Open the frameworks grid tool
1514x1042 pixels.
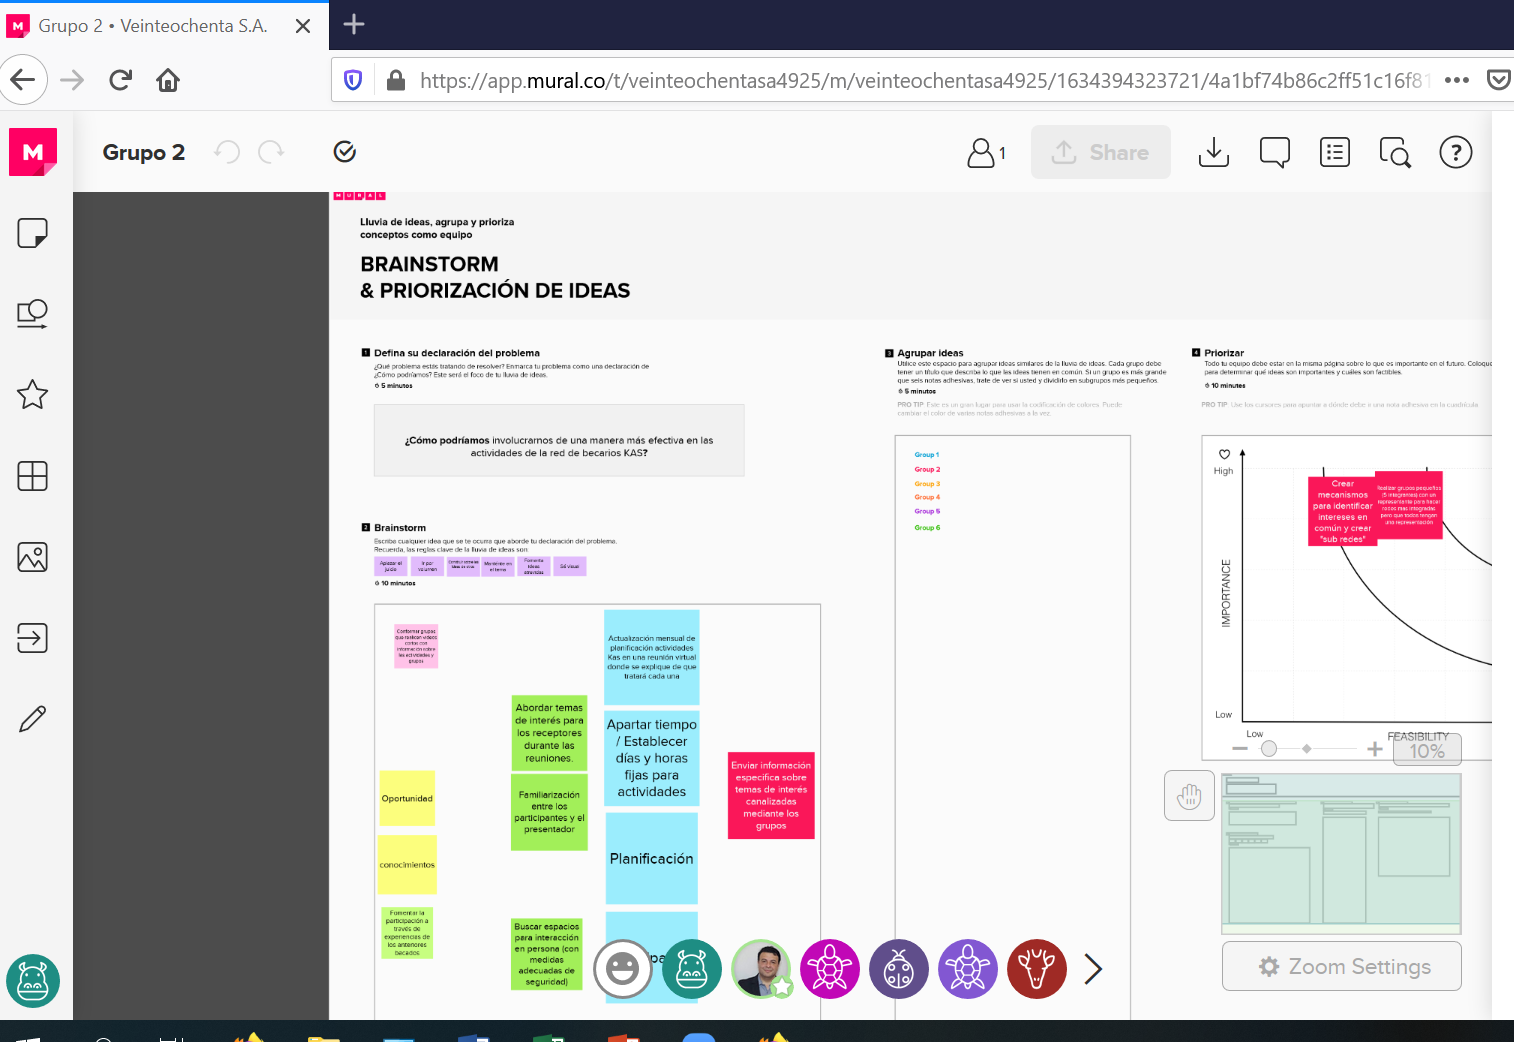33,476
